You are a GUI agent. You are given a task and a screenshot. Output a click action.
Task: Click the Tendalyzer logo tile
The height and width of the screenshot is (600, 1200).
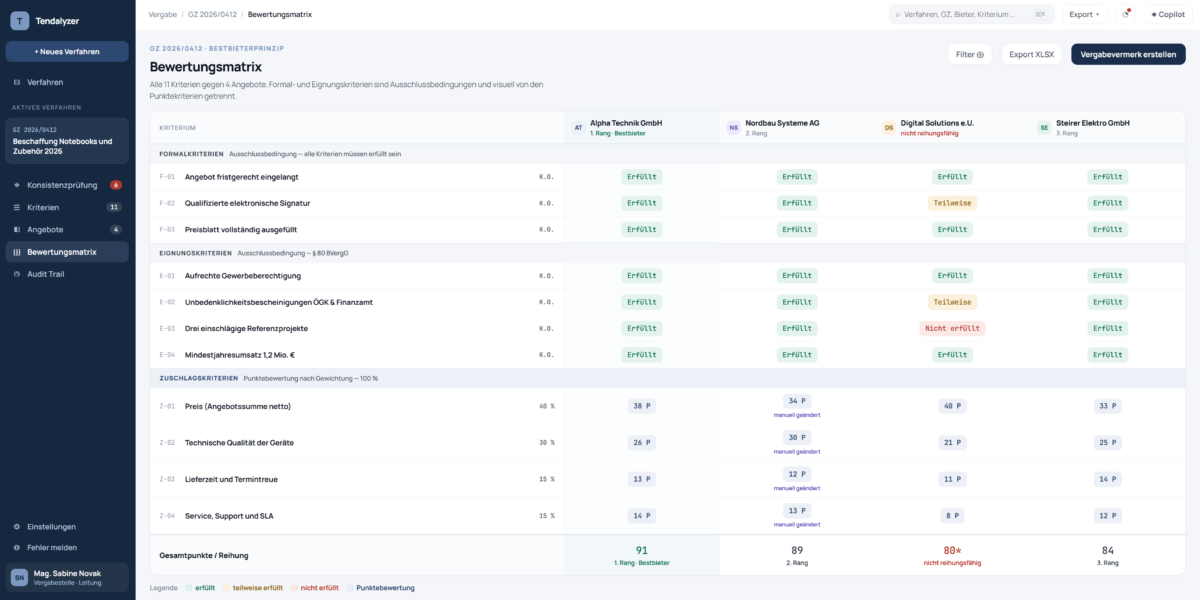[19, 20]
